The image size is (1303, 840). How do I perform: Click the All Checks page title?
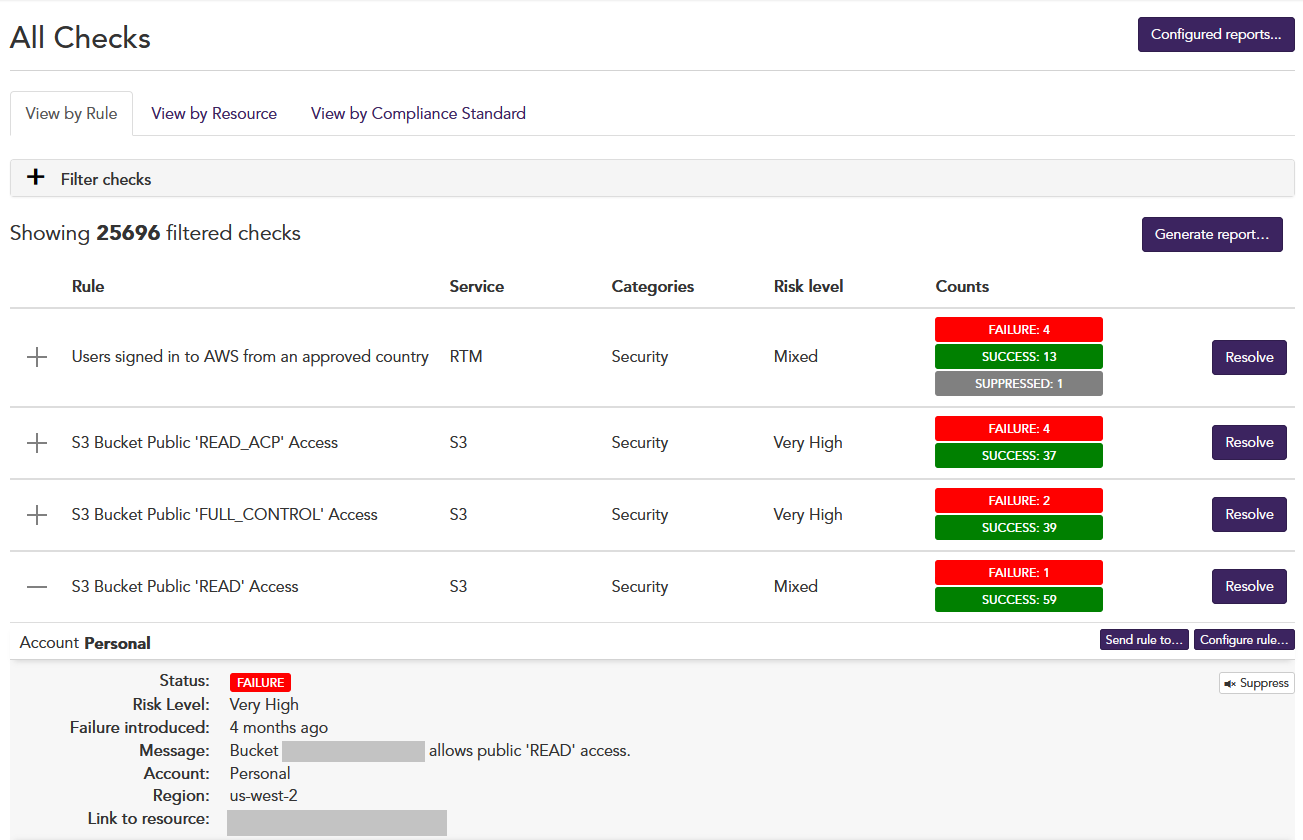[x=80, y=37]
